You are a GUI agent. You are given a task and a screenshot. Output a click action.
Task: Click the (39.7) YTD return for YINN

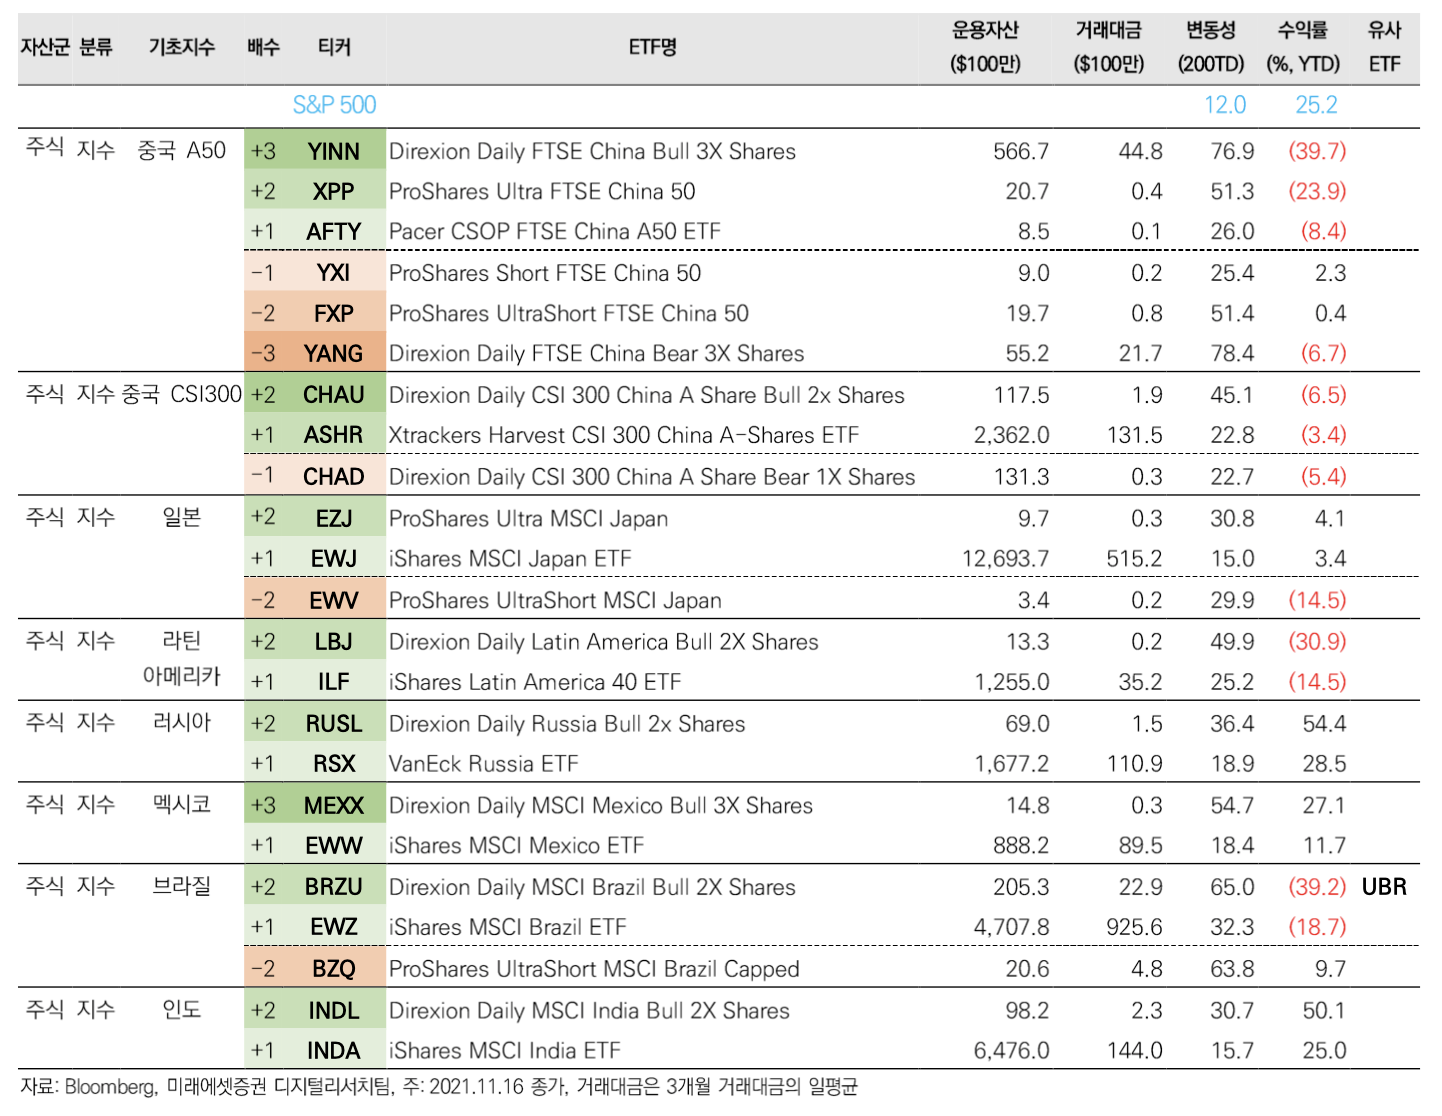tap(1317, 151)
